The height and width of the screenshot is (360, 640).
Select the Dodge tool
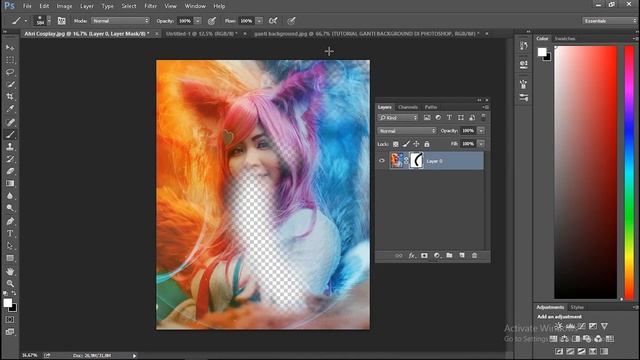pyautogui.click(x=10, y=208)
